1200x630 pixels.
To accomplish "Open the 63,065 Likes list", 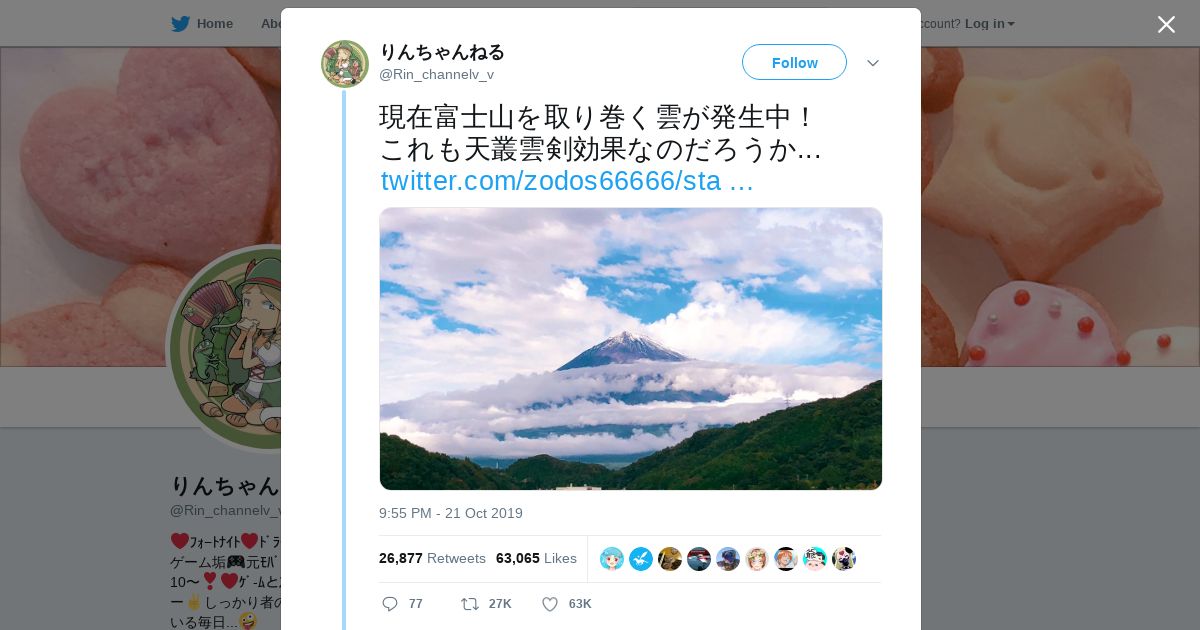I will [536, 558].
